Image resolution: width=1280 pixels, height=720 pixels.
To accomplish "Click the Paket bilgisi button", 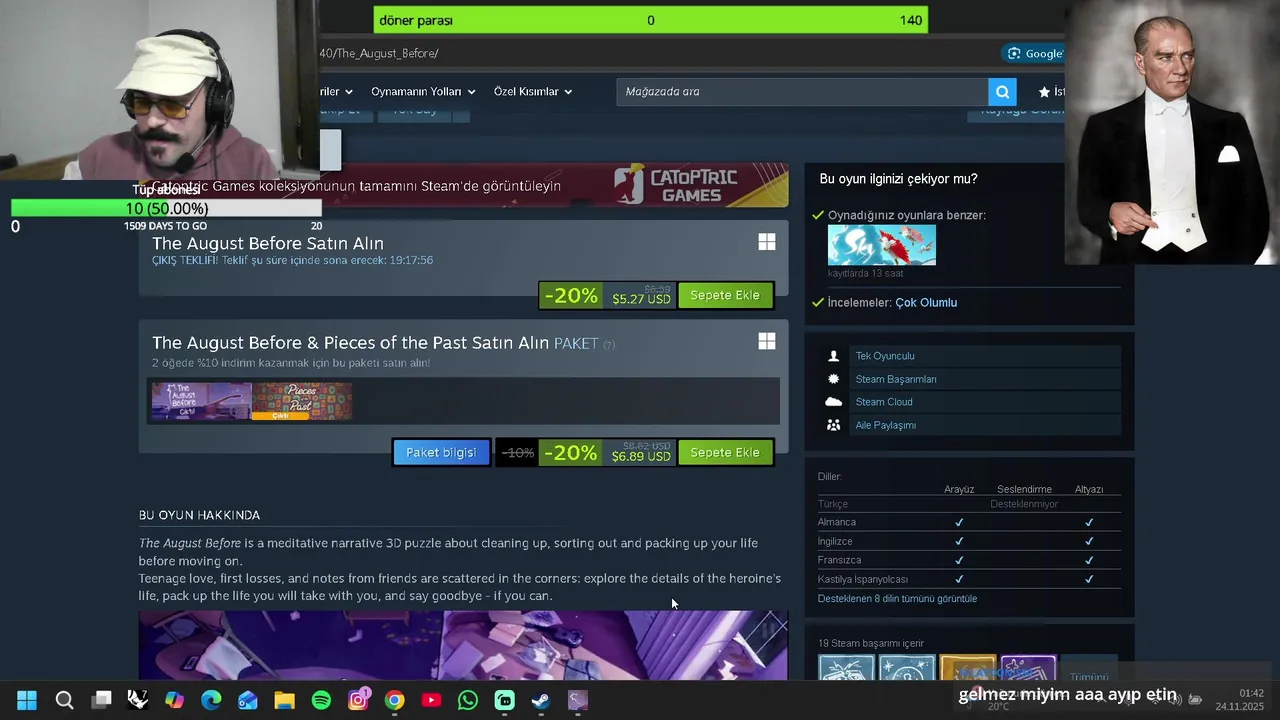I will 441,453.
